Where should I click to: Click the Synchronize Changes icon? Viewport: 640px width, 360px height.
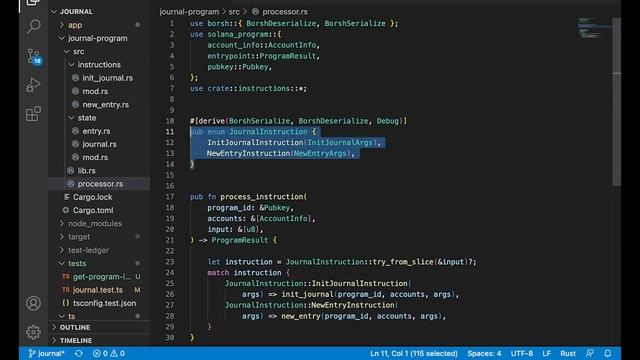79,353
